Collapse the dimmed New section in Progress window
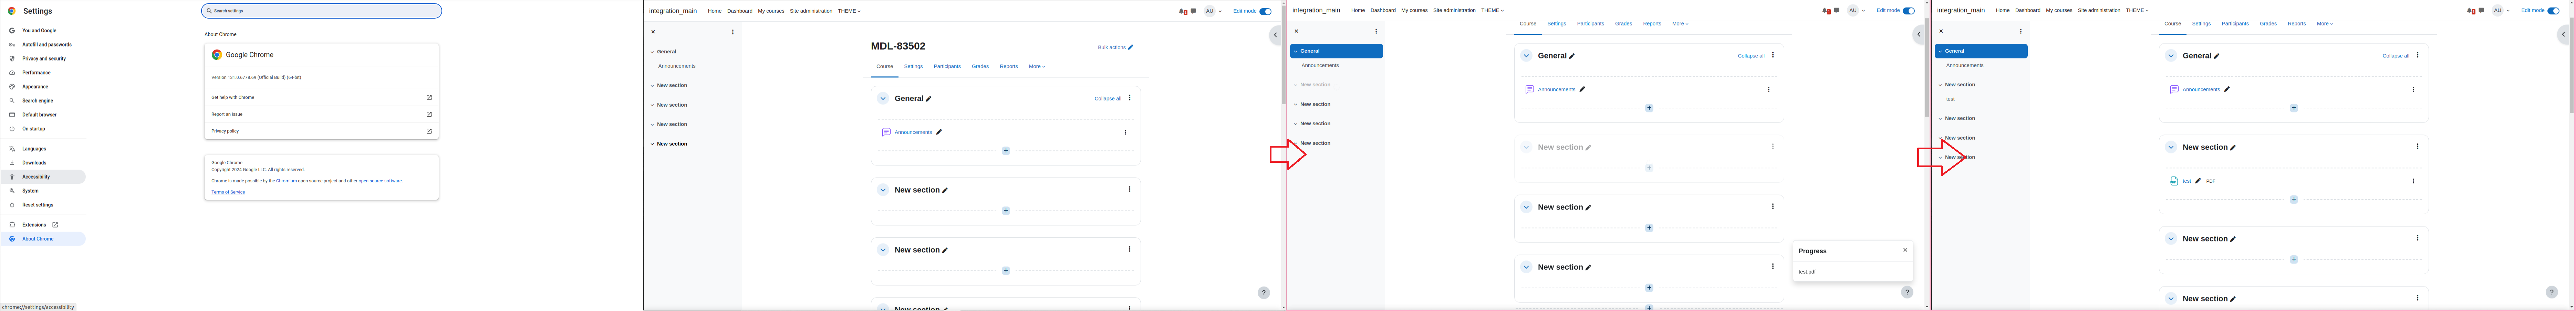The image size is (2576, 311). pyautogui.click(x=1526, y=147)
